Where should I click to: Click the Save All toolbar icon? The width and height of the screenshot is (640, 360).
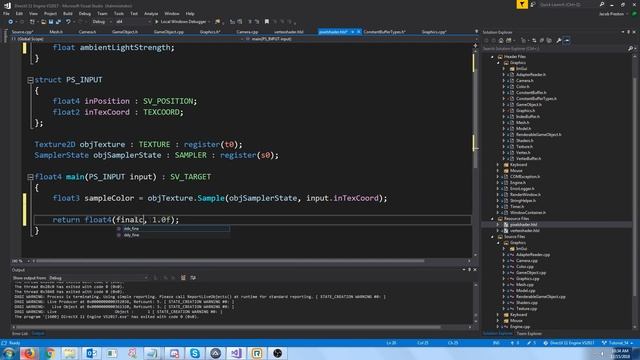[58, 22]
